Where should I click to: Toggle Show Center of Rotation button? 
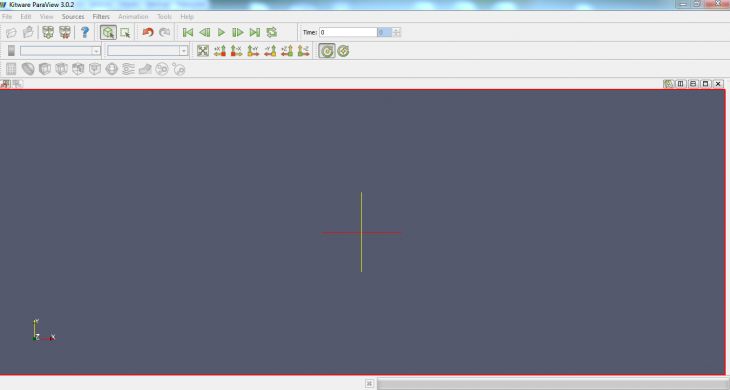327,51
